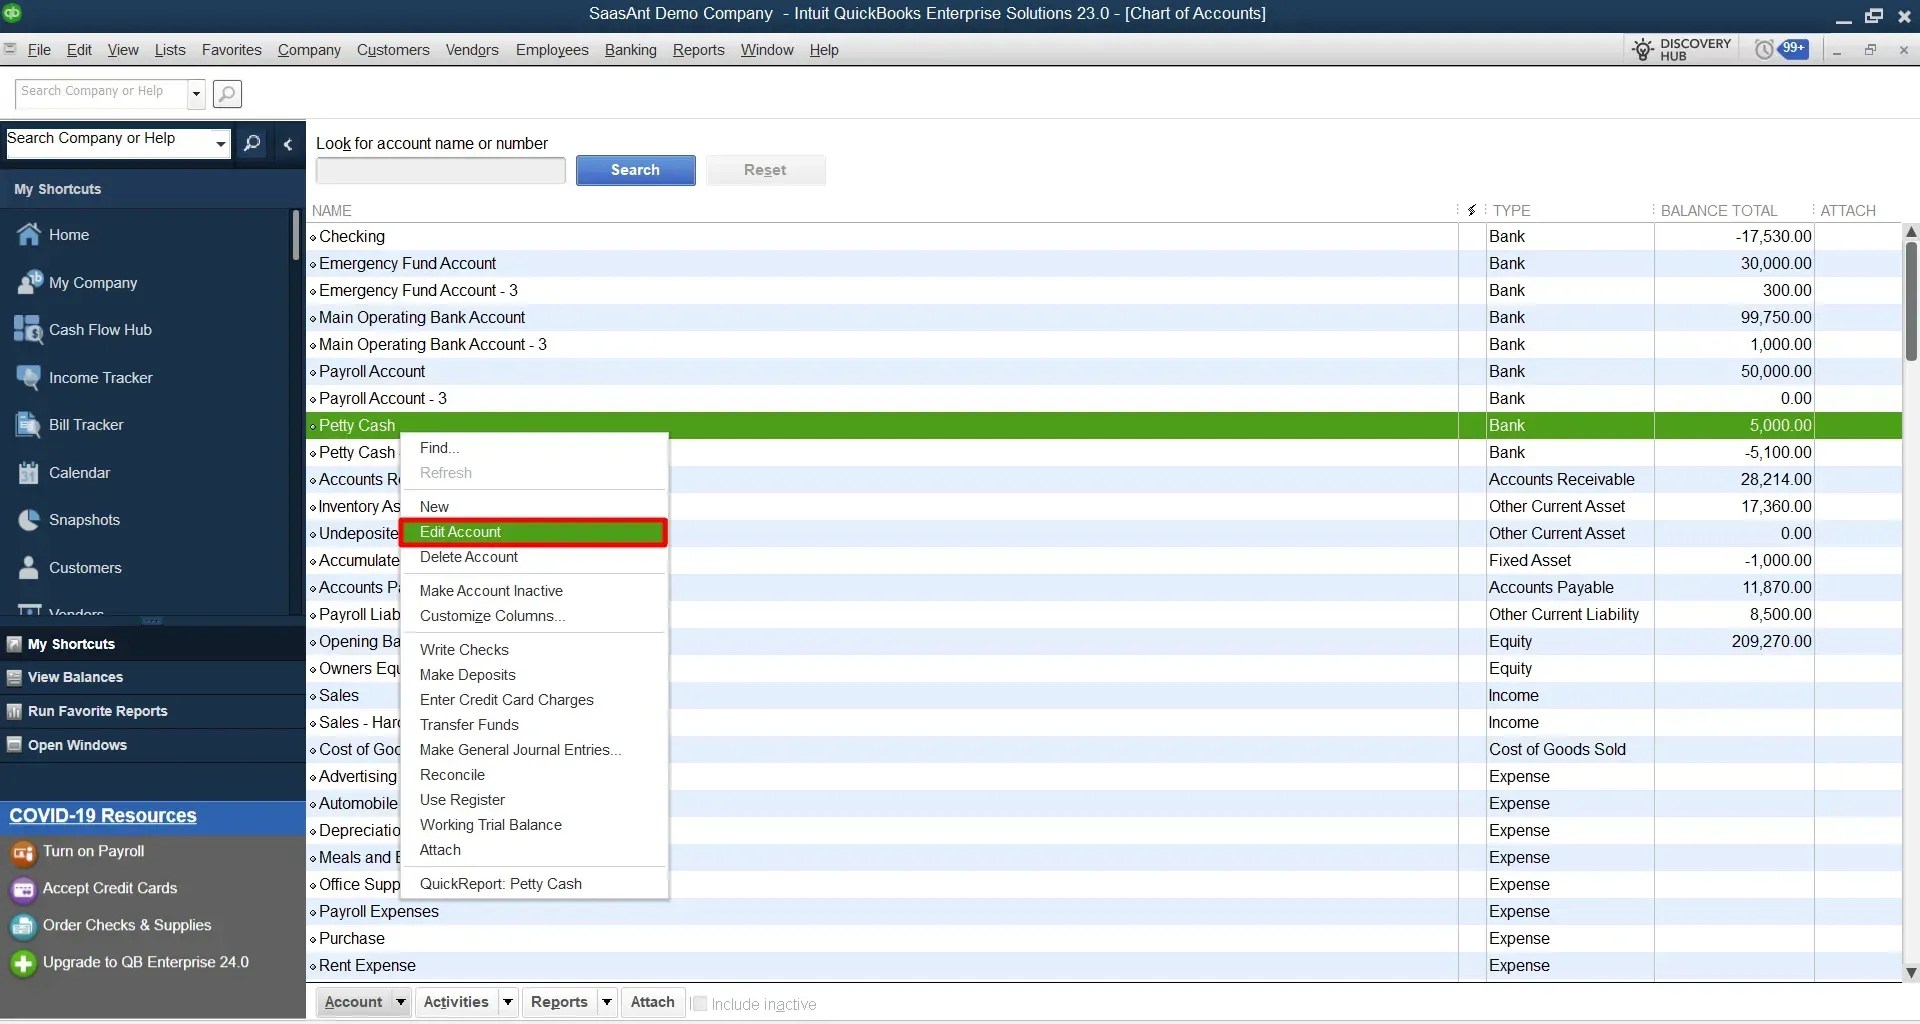Click the Open Windows panel icon
Image resolution: width=1920 pixels, height=1024 pixels.
[x=14, y=745]
